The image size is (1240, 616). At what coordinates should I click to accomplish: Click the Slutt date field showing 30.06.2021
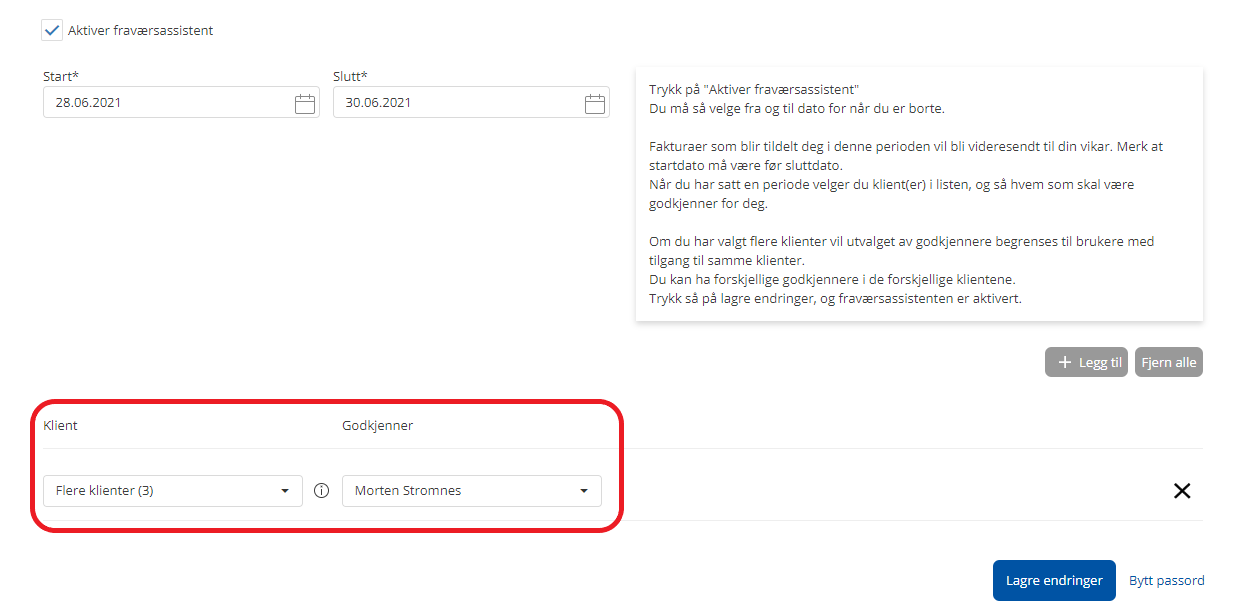[x=455, y=103]
